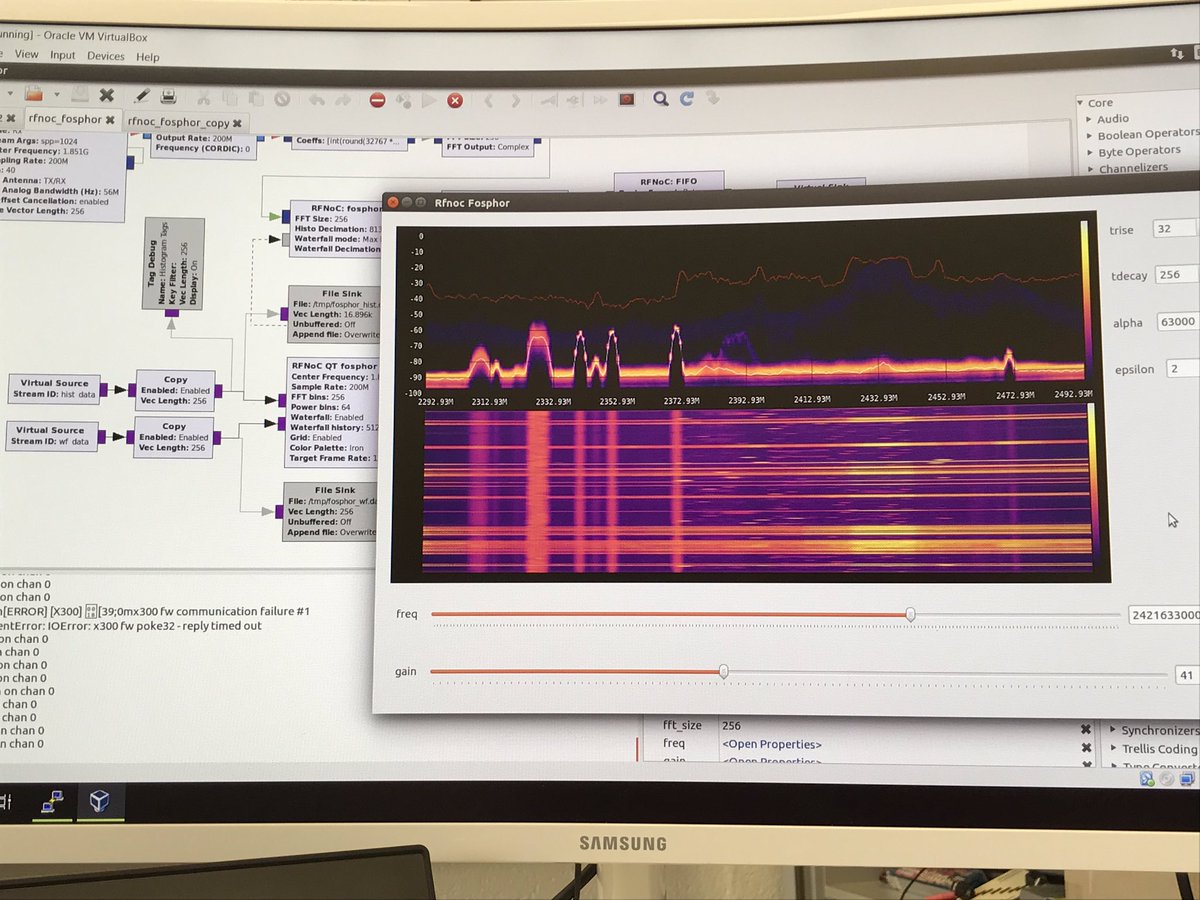Execute the flow graph with play icon
Viewport: 1200px width, 900px height.
[429, 100]
